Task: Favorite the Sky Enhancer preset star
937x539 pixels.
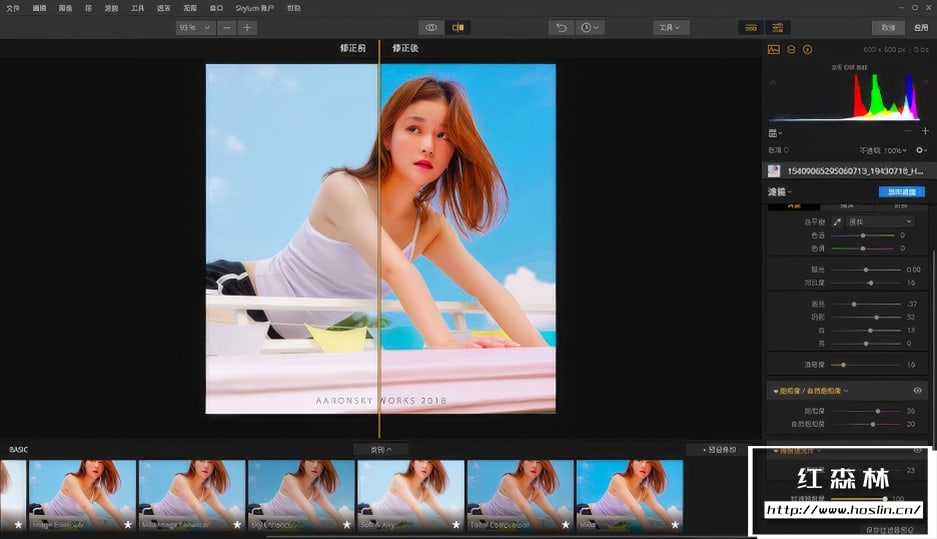Action: coord(347,525)
